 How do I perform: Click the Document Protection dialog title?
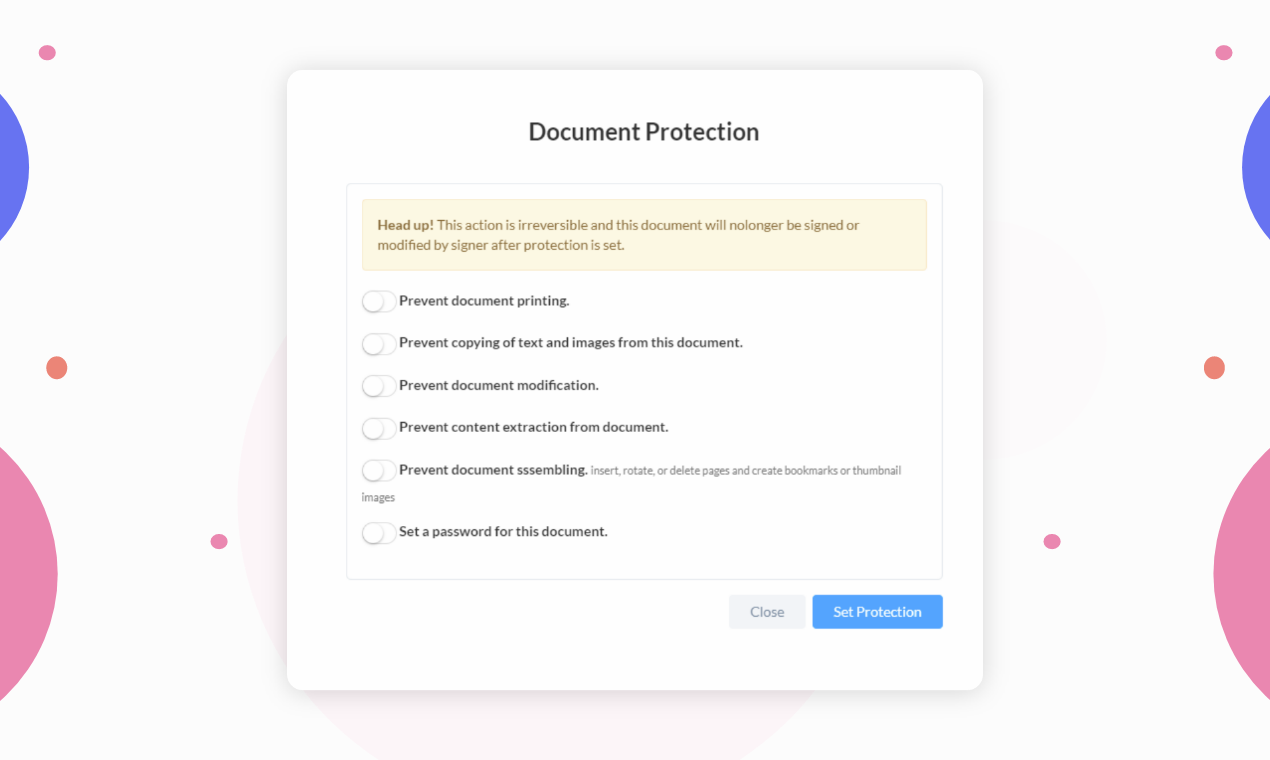coord(644,131)
